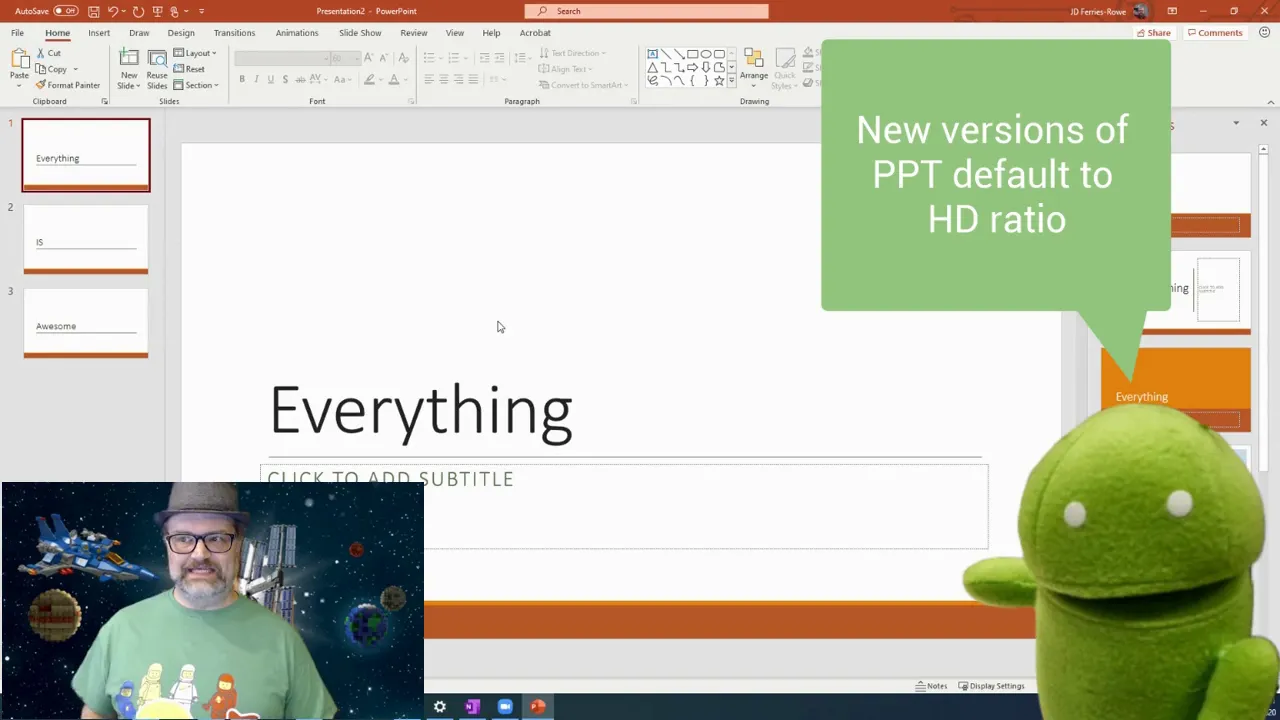
Task: Select slide 2 thumbnail 'IS'
Action: pyautogui.click(x=86, y=239)
